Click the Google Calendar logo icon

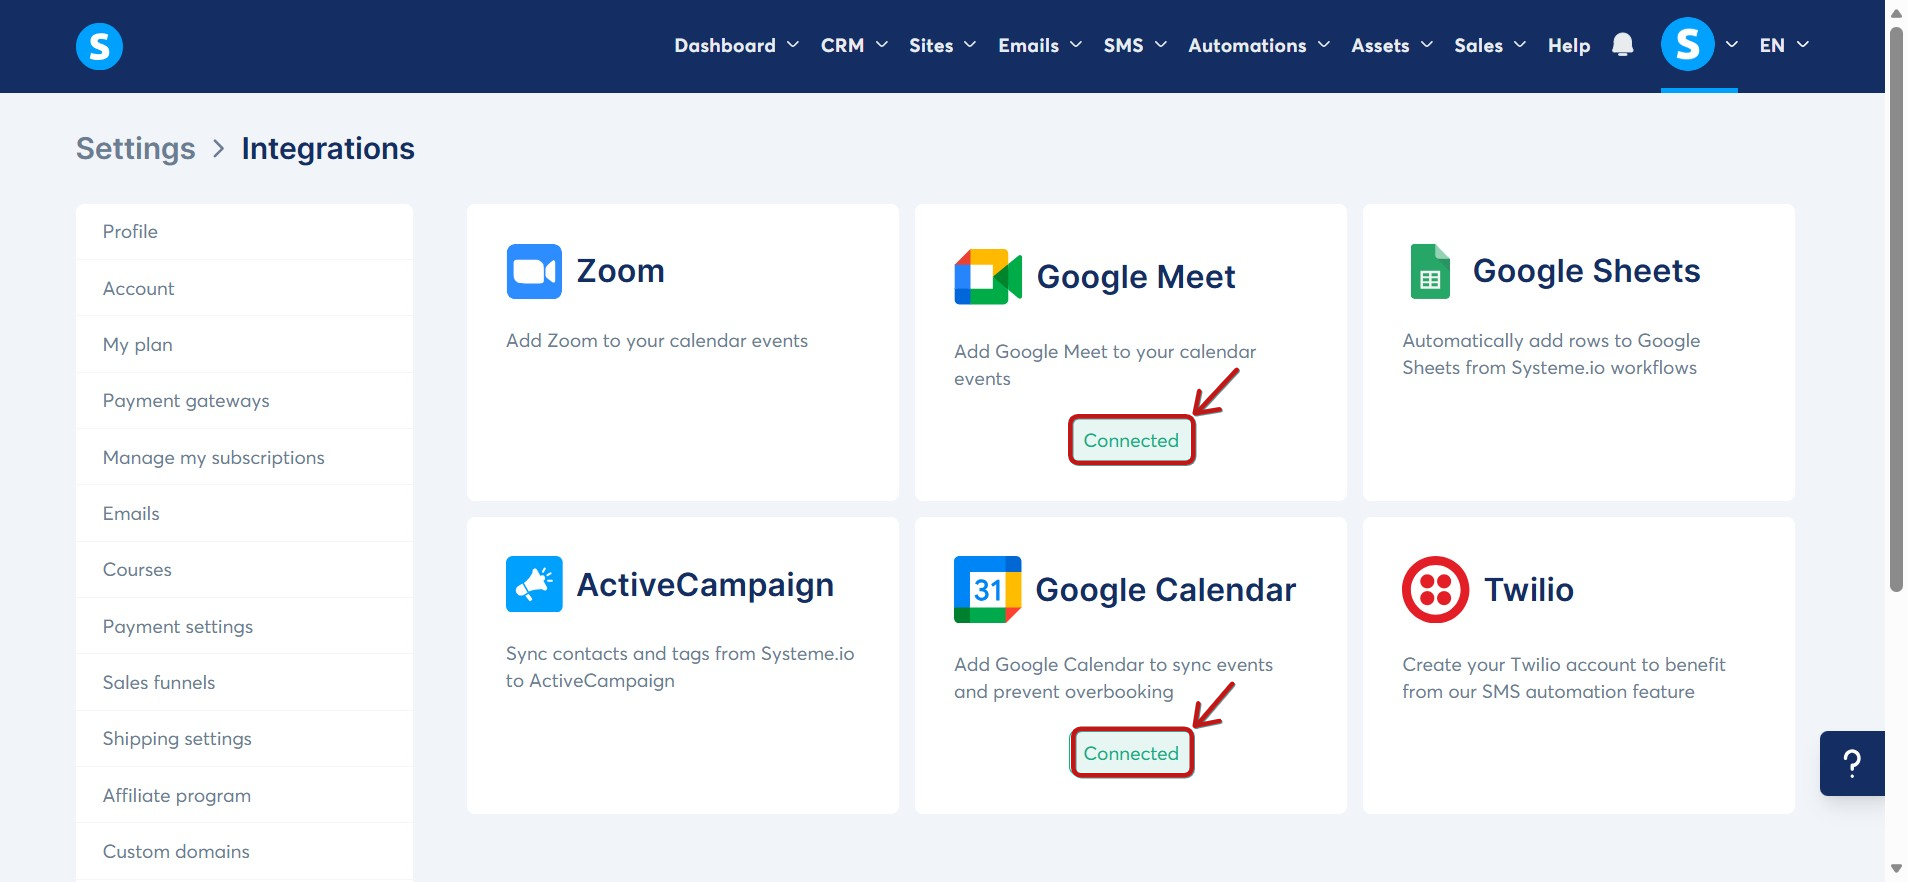988,590
